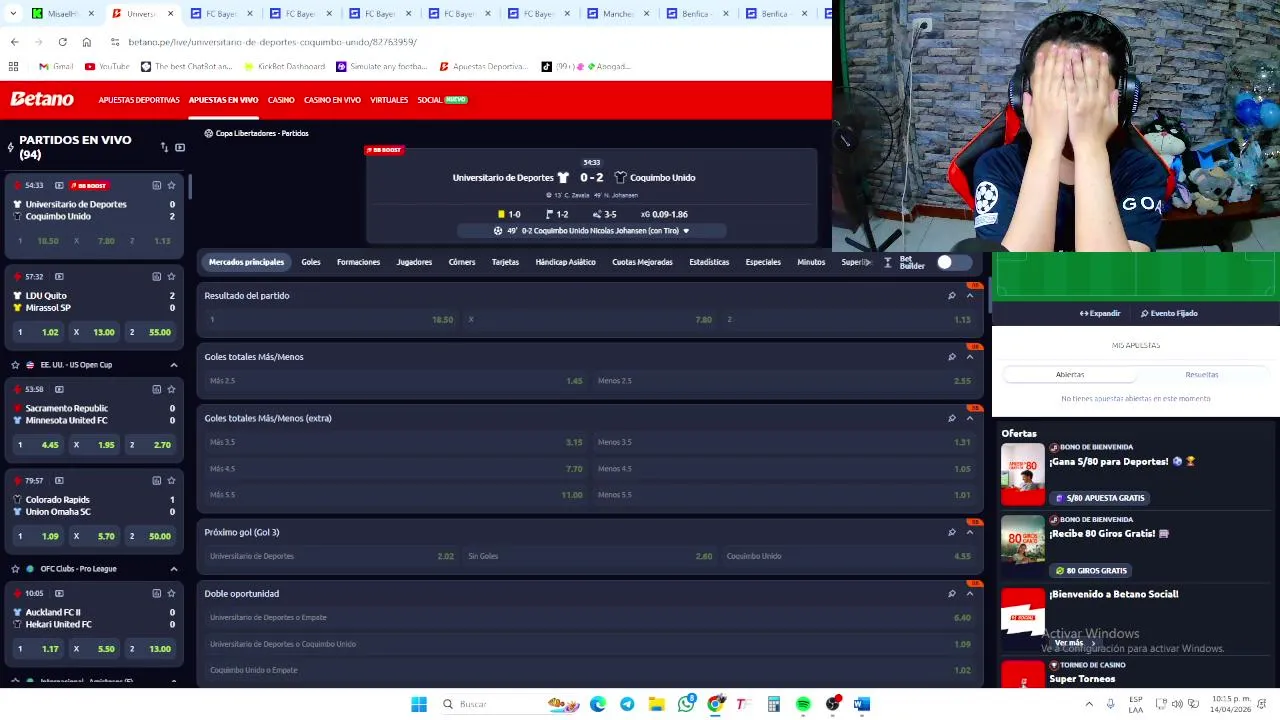
Task: Switch to the Estadísticas tab
Action: click(709, 262)
